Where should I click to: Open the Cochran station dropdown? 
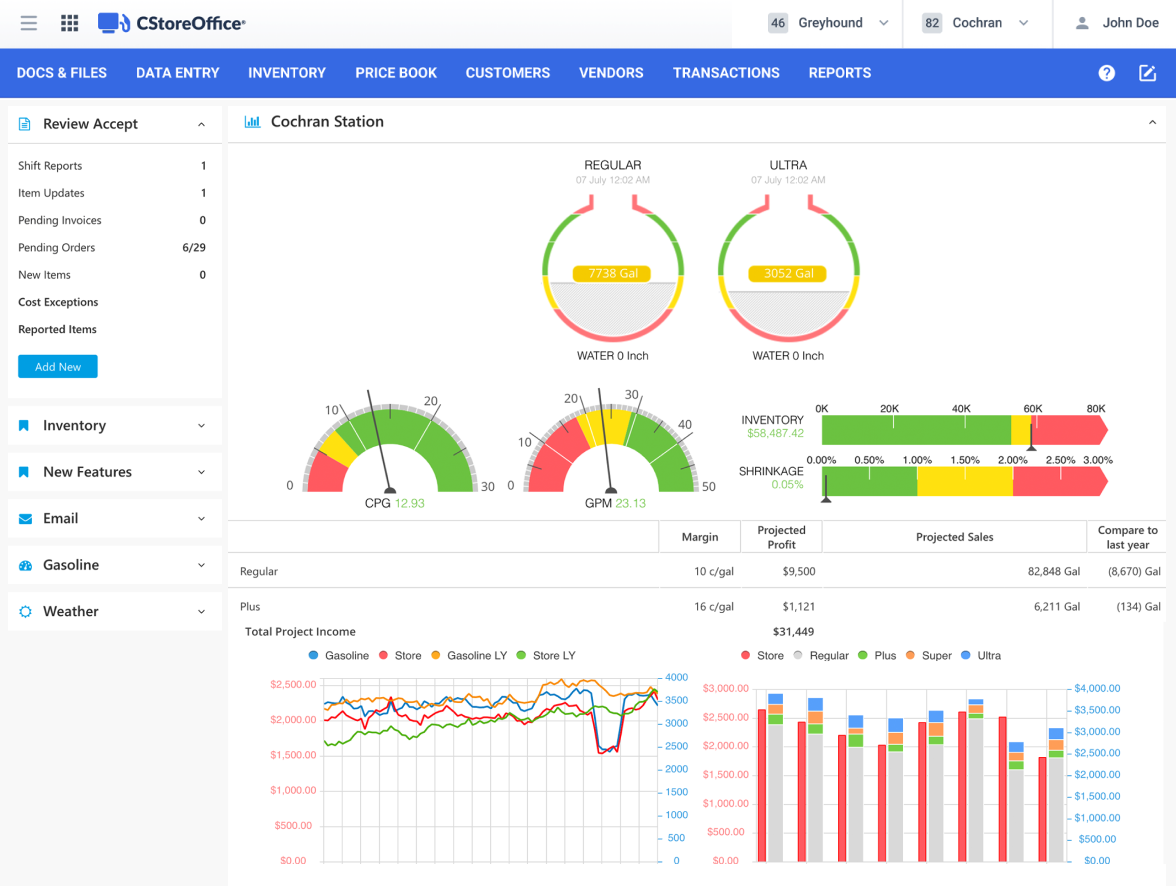975,23
